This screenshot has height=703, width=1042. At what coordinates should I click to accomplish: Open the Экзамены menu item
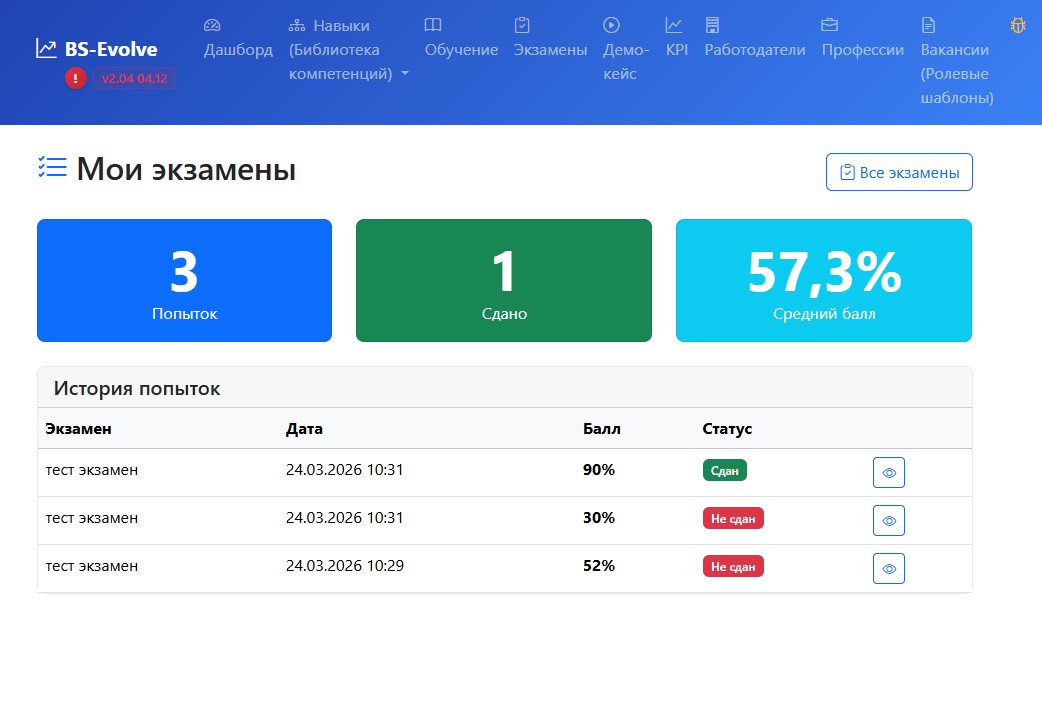pos(550,50)
